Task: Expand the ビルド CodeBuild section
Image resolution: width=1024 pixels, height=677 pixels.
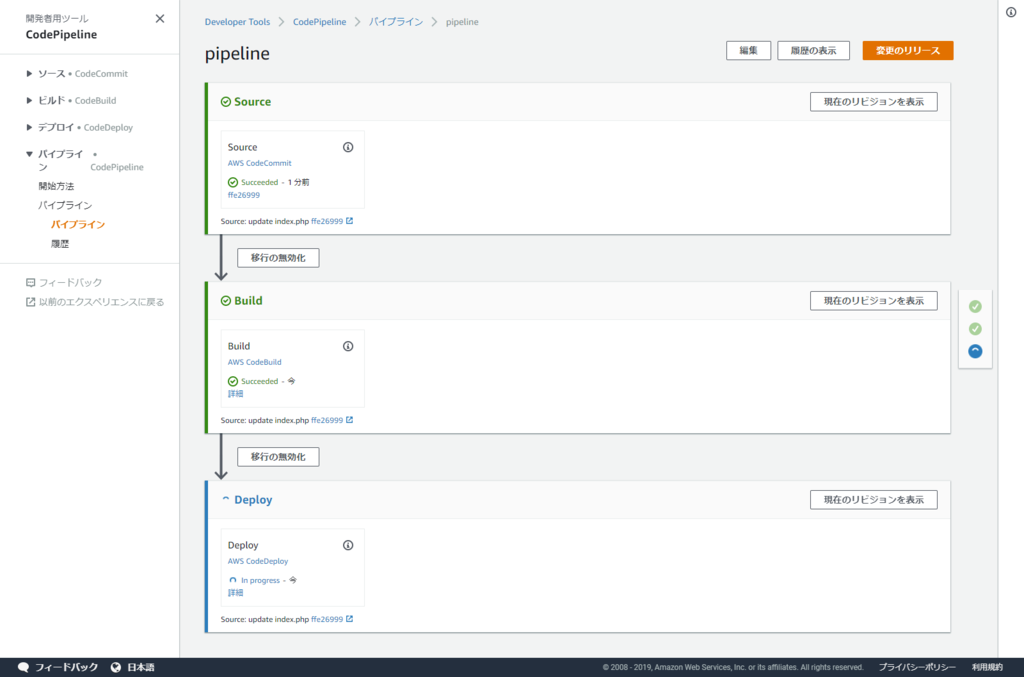Action: 29,101
